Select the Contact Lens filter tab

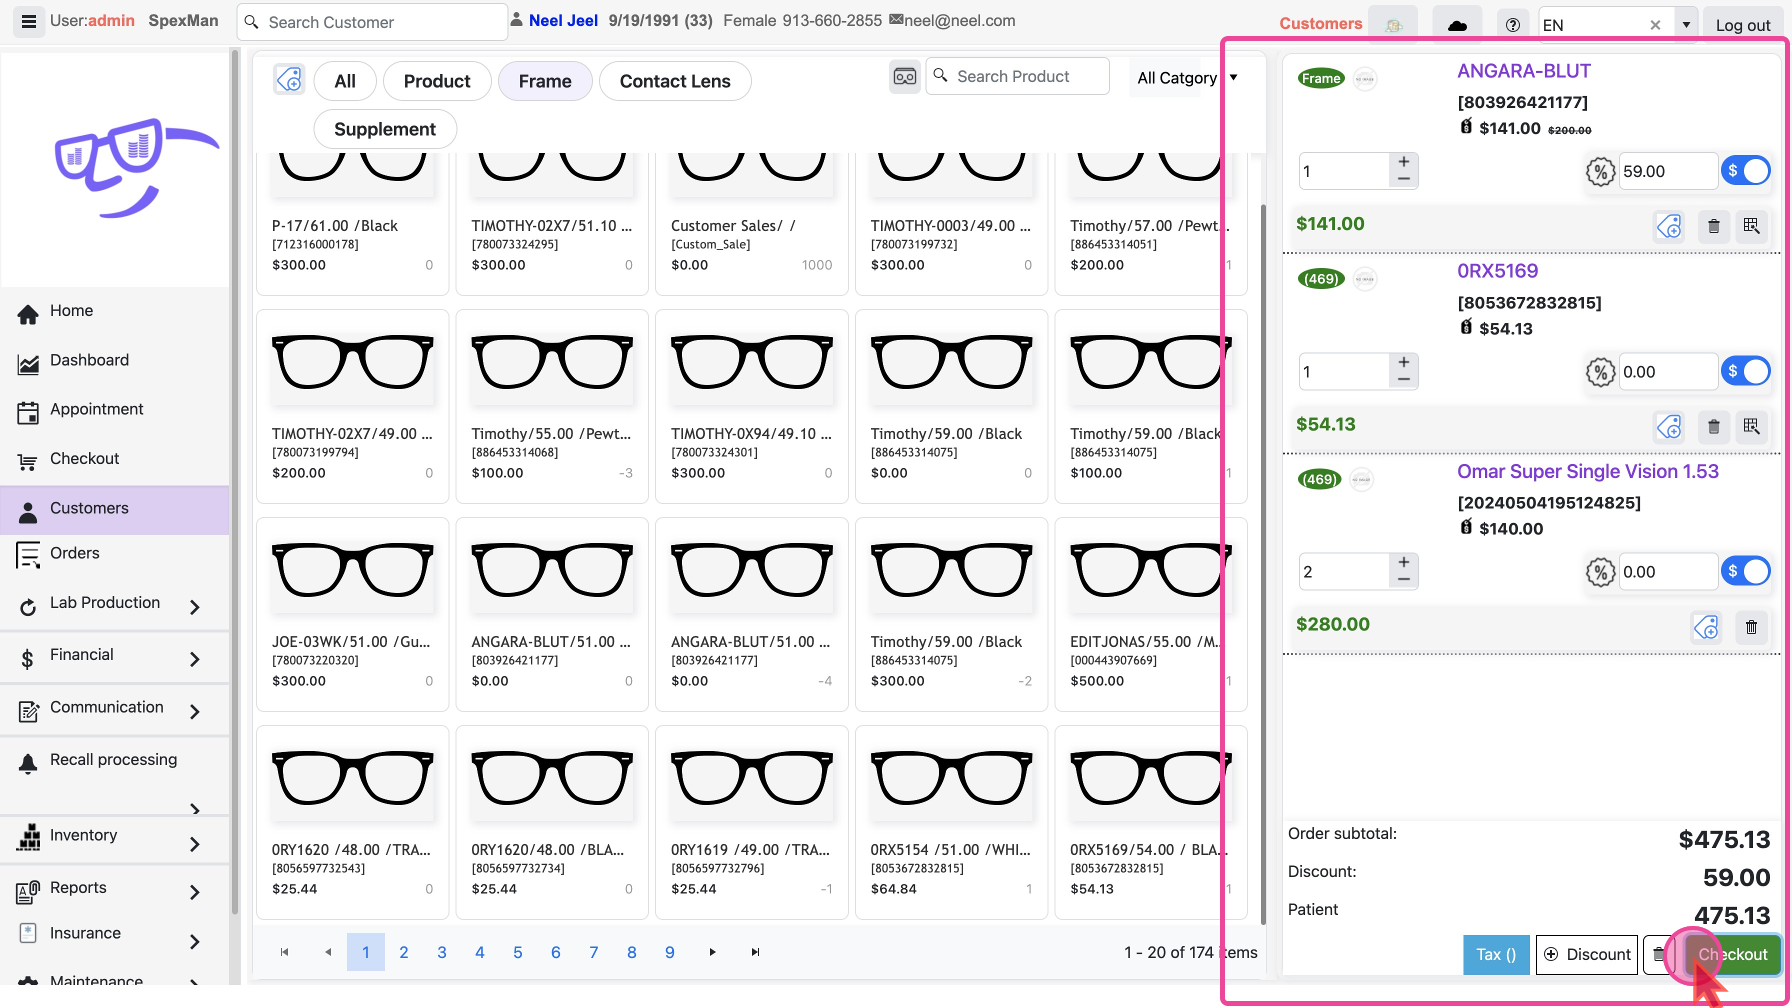675,82
